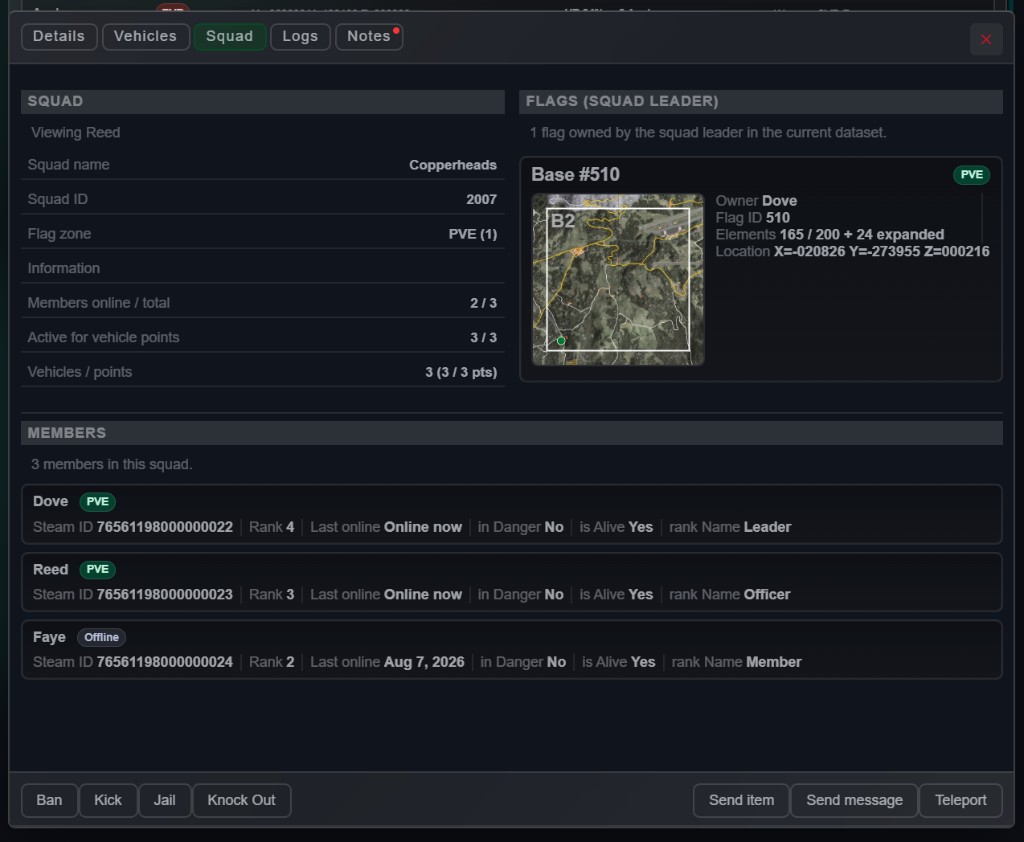Click Squad ID value 2007

point(481,200)
